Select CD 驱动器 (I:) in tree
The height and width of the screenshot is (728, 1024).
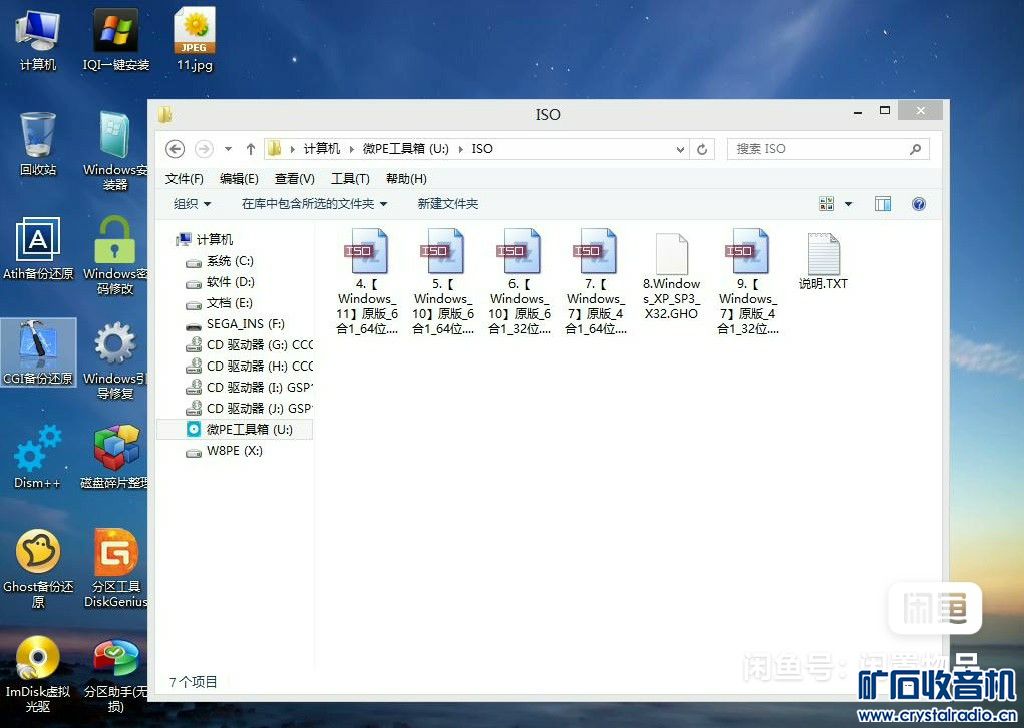249,387
